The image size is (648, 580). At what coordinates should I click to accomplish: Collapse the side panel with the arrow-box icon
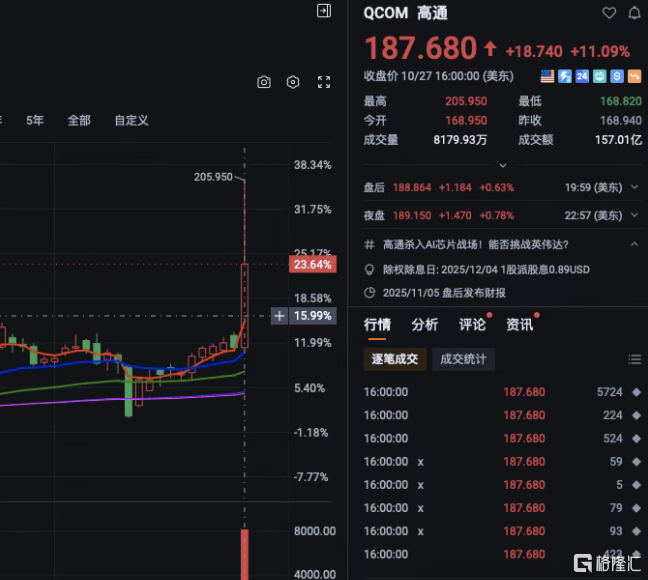[x=324, y=10]
